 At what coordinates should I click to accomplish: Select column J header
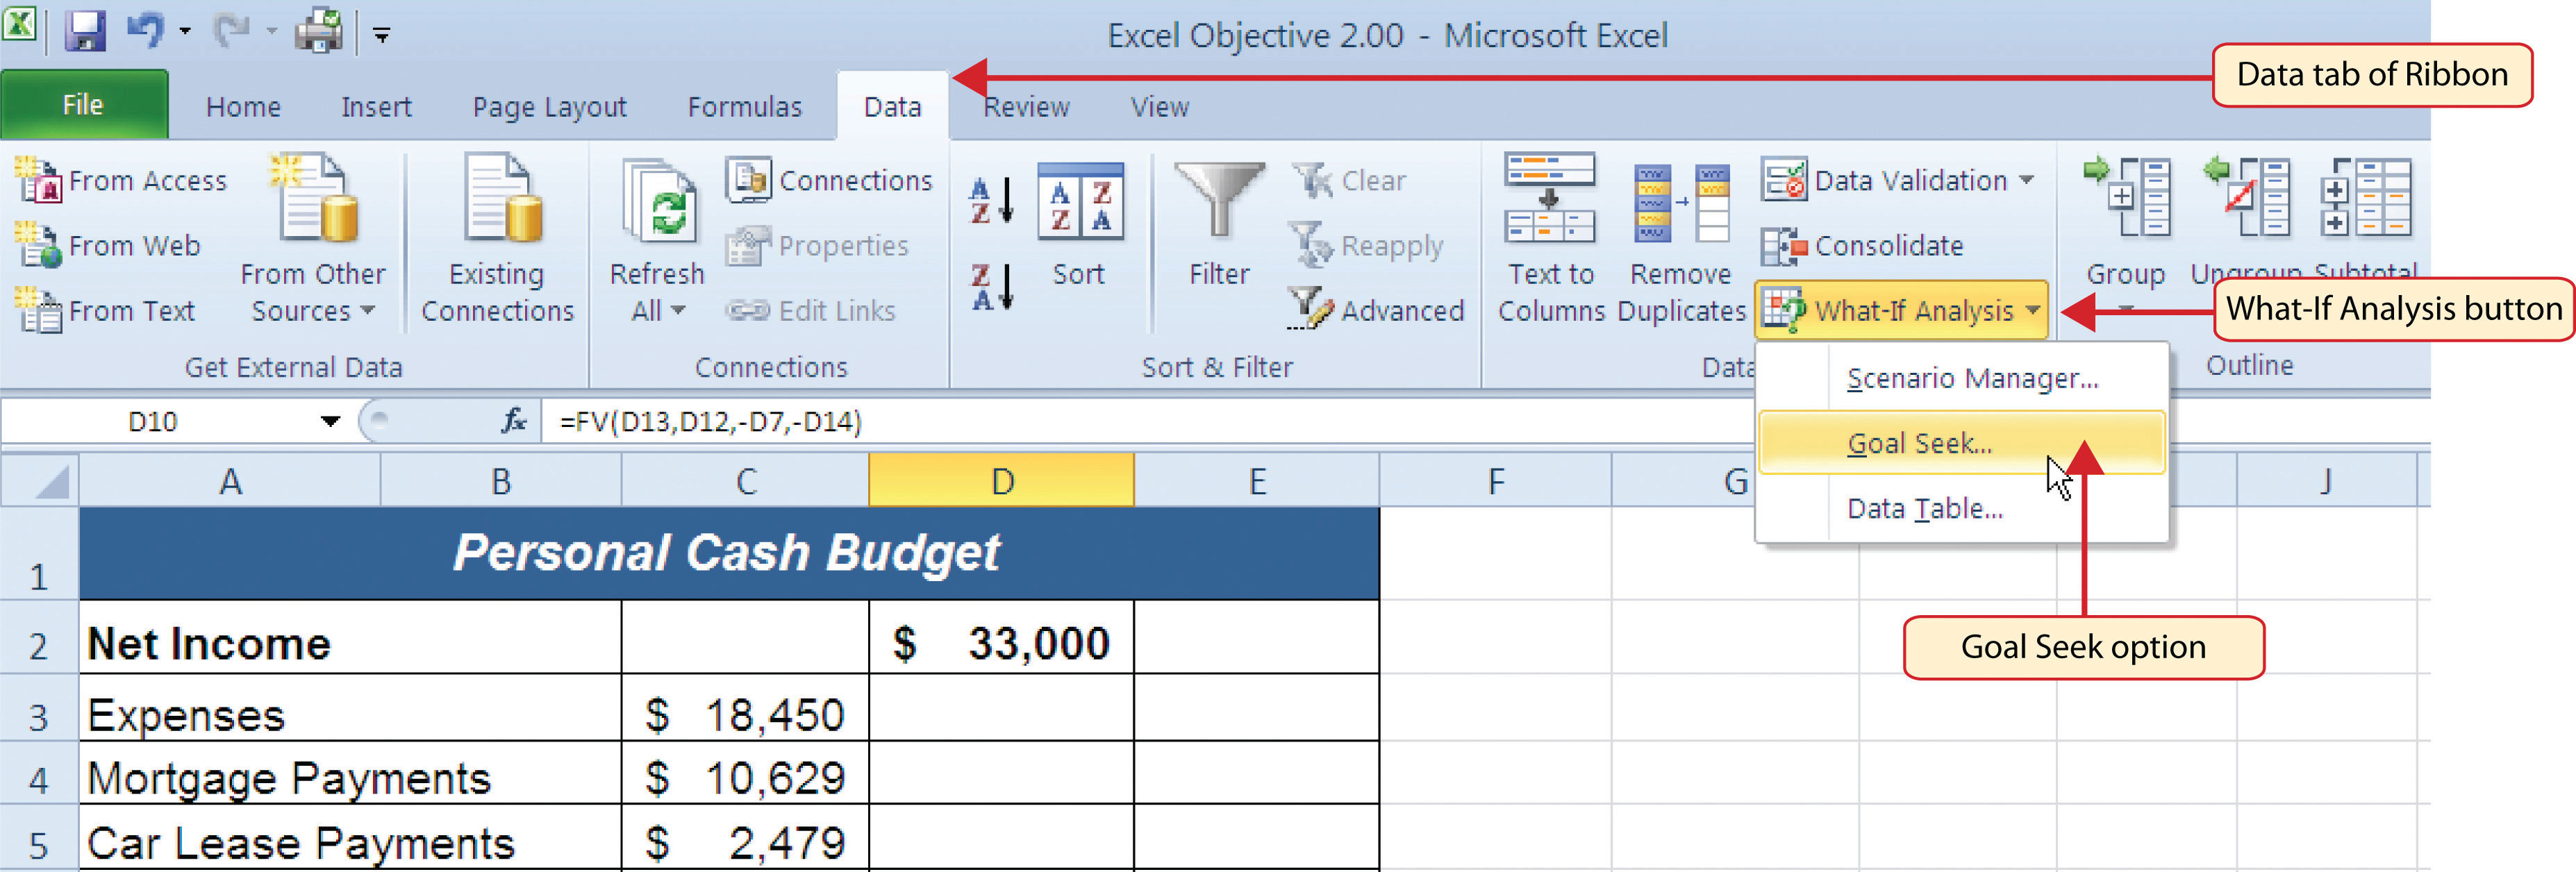(2326, 481)
